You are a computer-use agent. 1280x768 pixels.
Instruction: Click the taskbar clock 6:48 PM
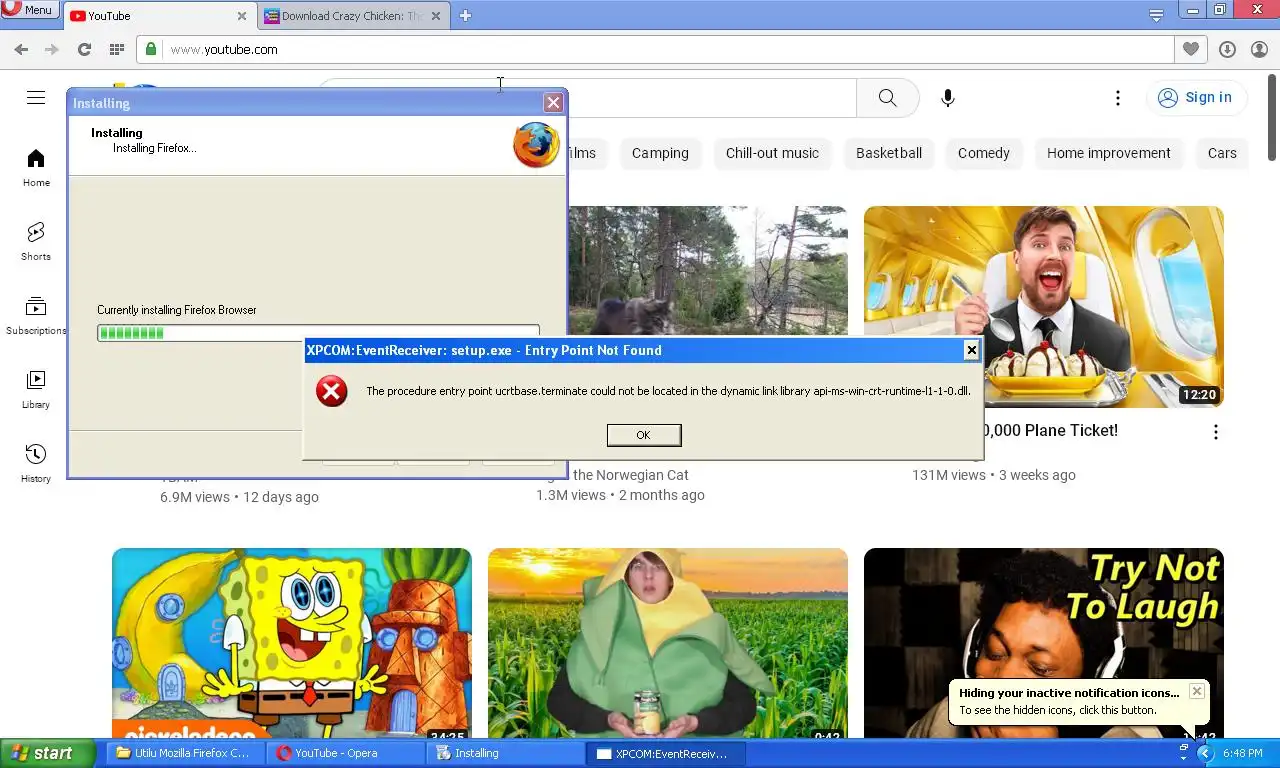coord(1242,753)
